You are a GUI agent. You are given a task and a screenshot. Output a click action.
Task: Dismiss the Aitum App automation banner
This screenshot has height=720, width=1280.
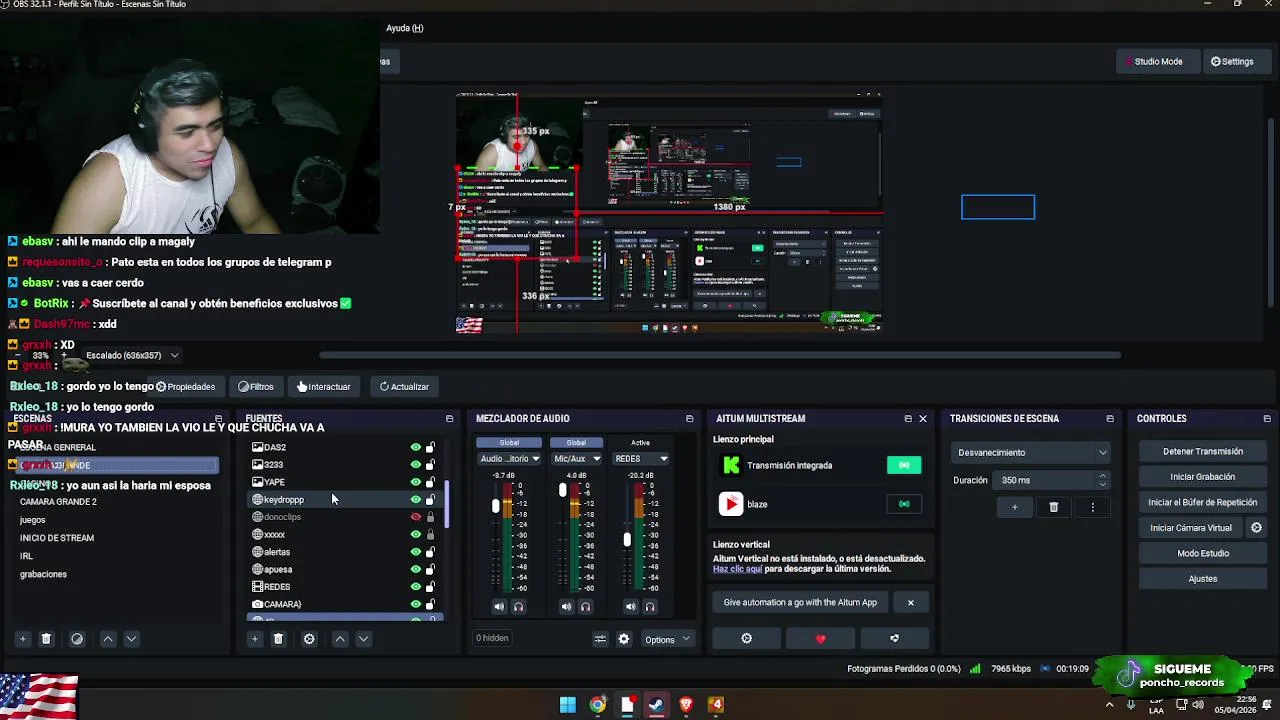tap(910, 602)
